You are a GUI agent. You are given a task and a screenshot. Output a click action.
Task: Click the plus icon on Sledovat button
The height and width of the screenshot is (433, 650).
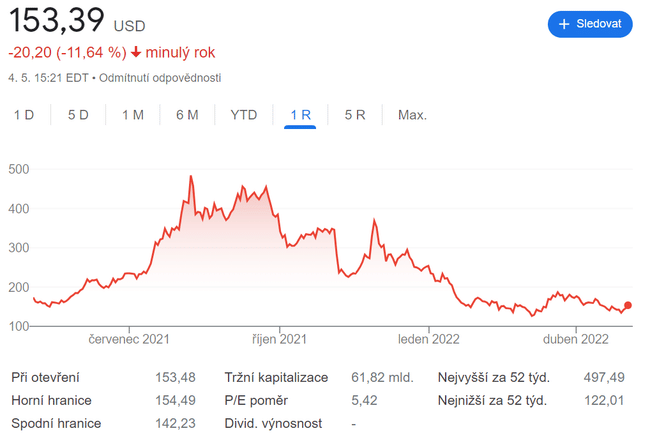pyautogui.click(x=564, y=24)
